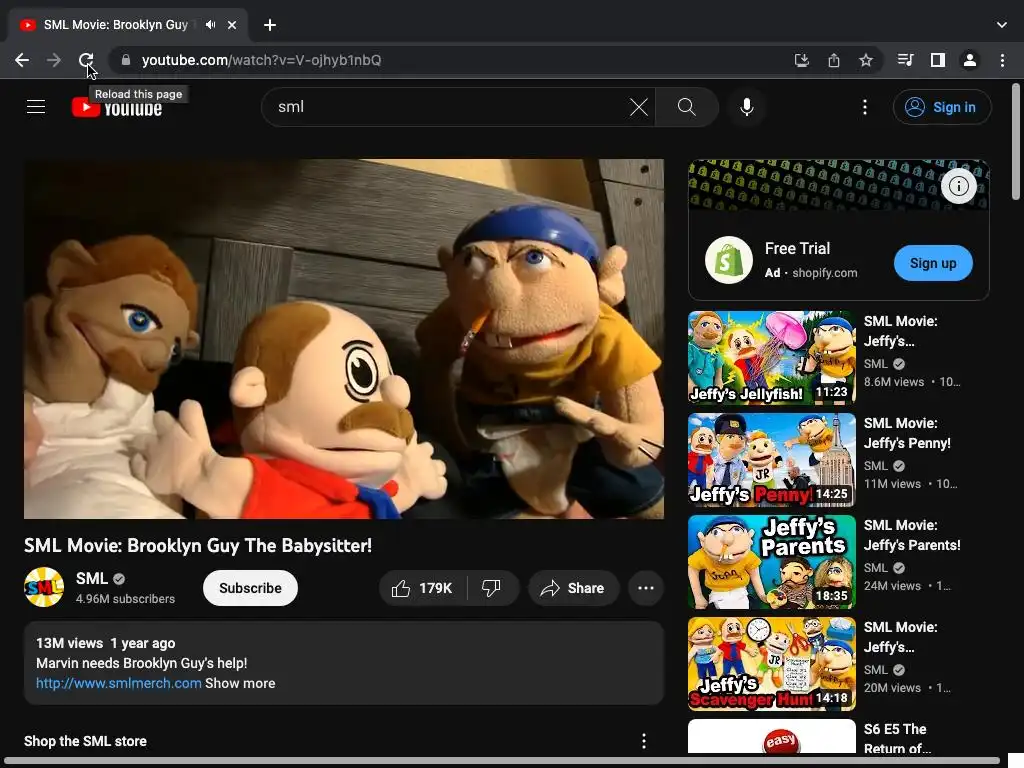Search with voice microphone
The height and width of the screenshot is (768, 1024).
[746, 106]
